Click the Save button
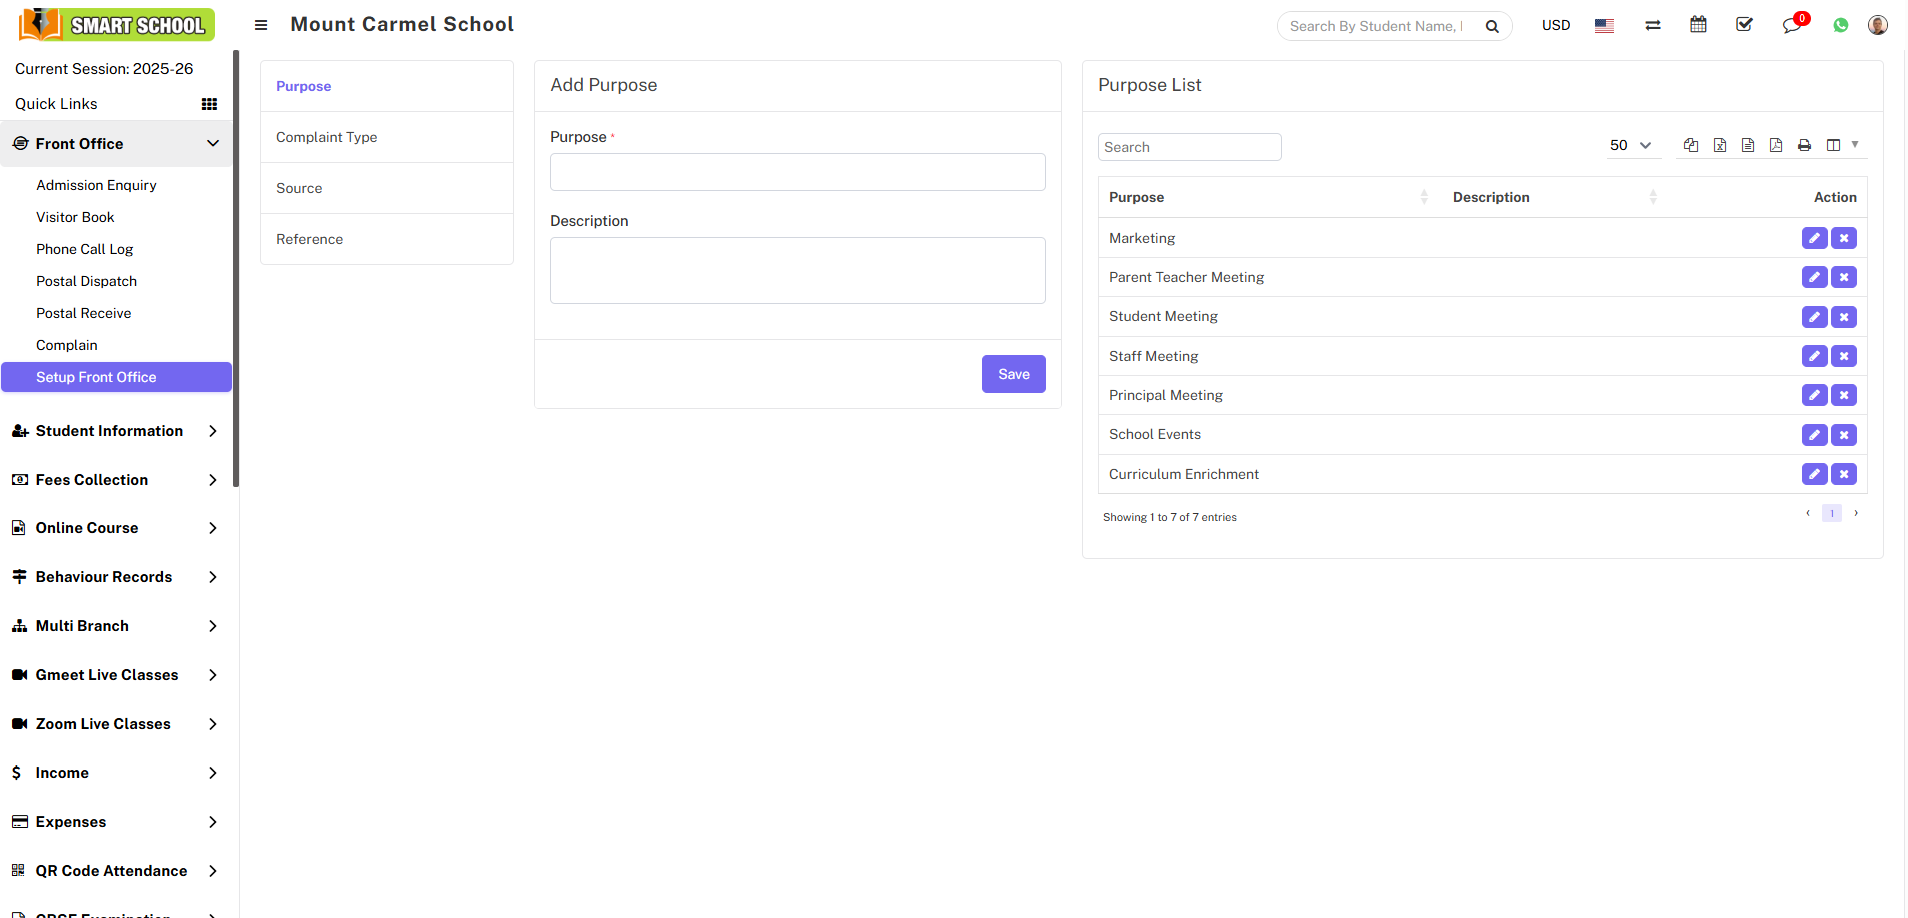Viewport: 1908px width, 918px height. 1013,374
